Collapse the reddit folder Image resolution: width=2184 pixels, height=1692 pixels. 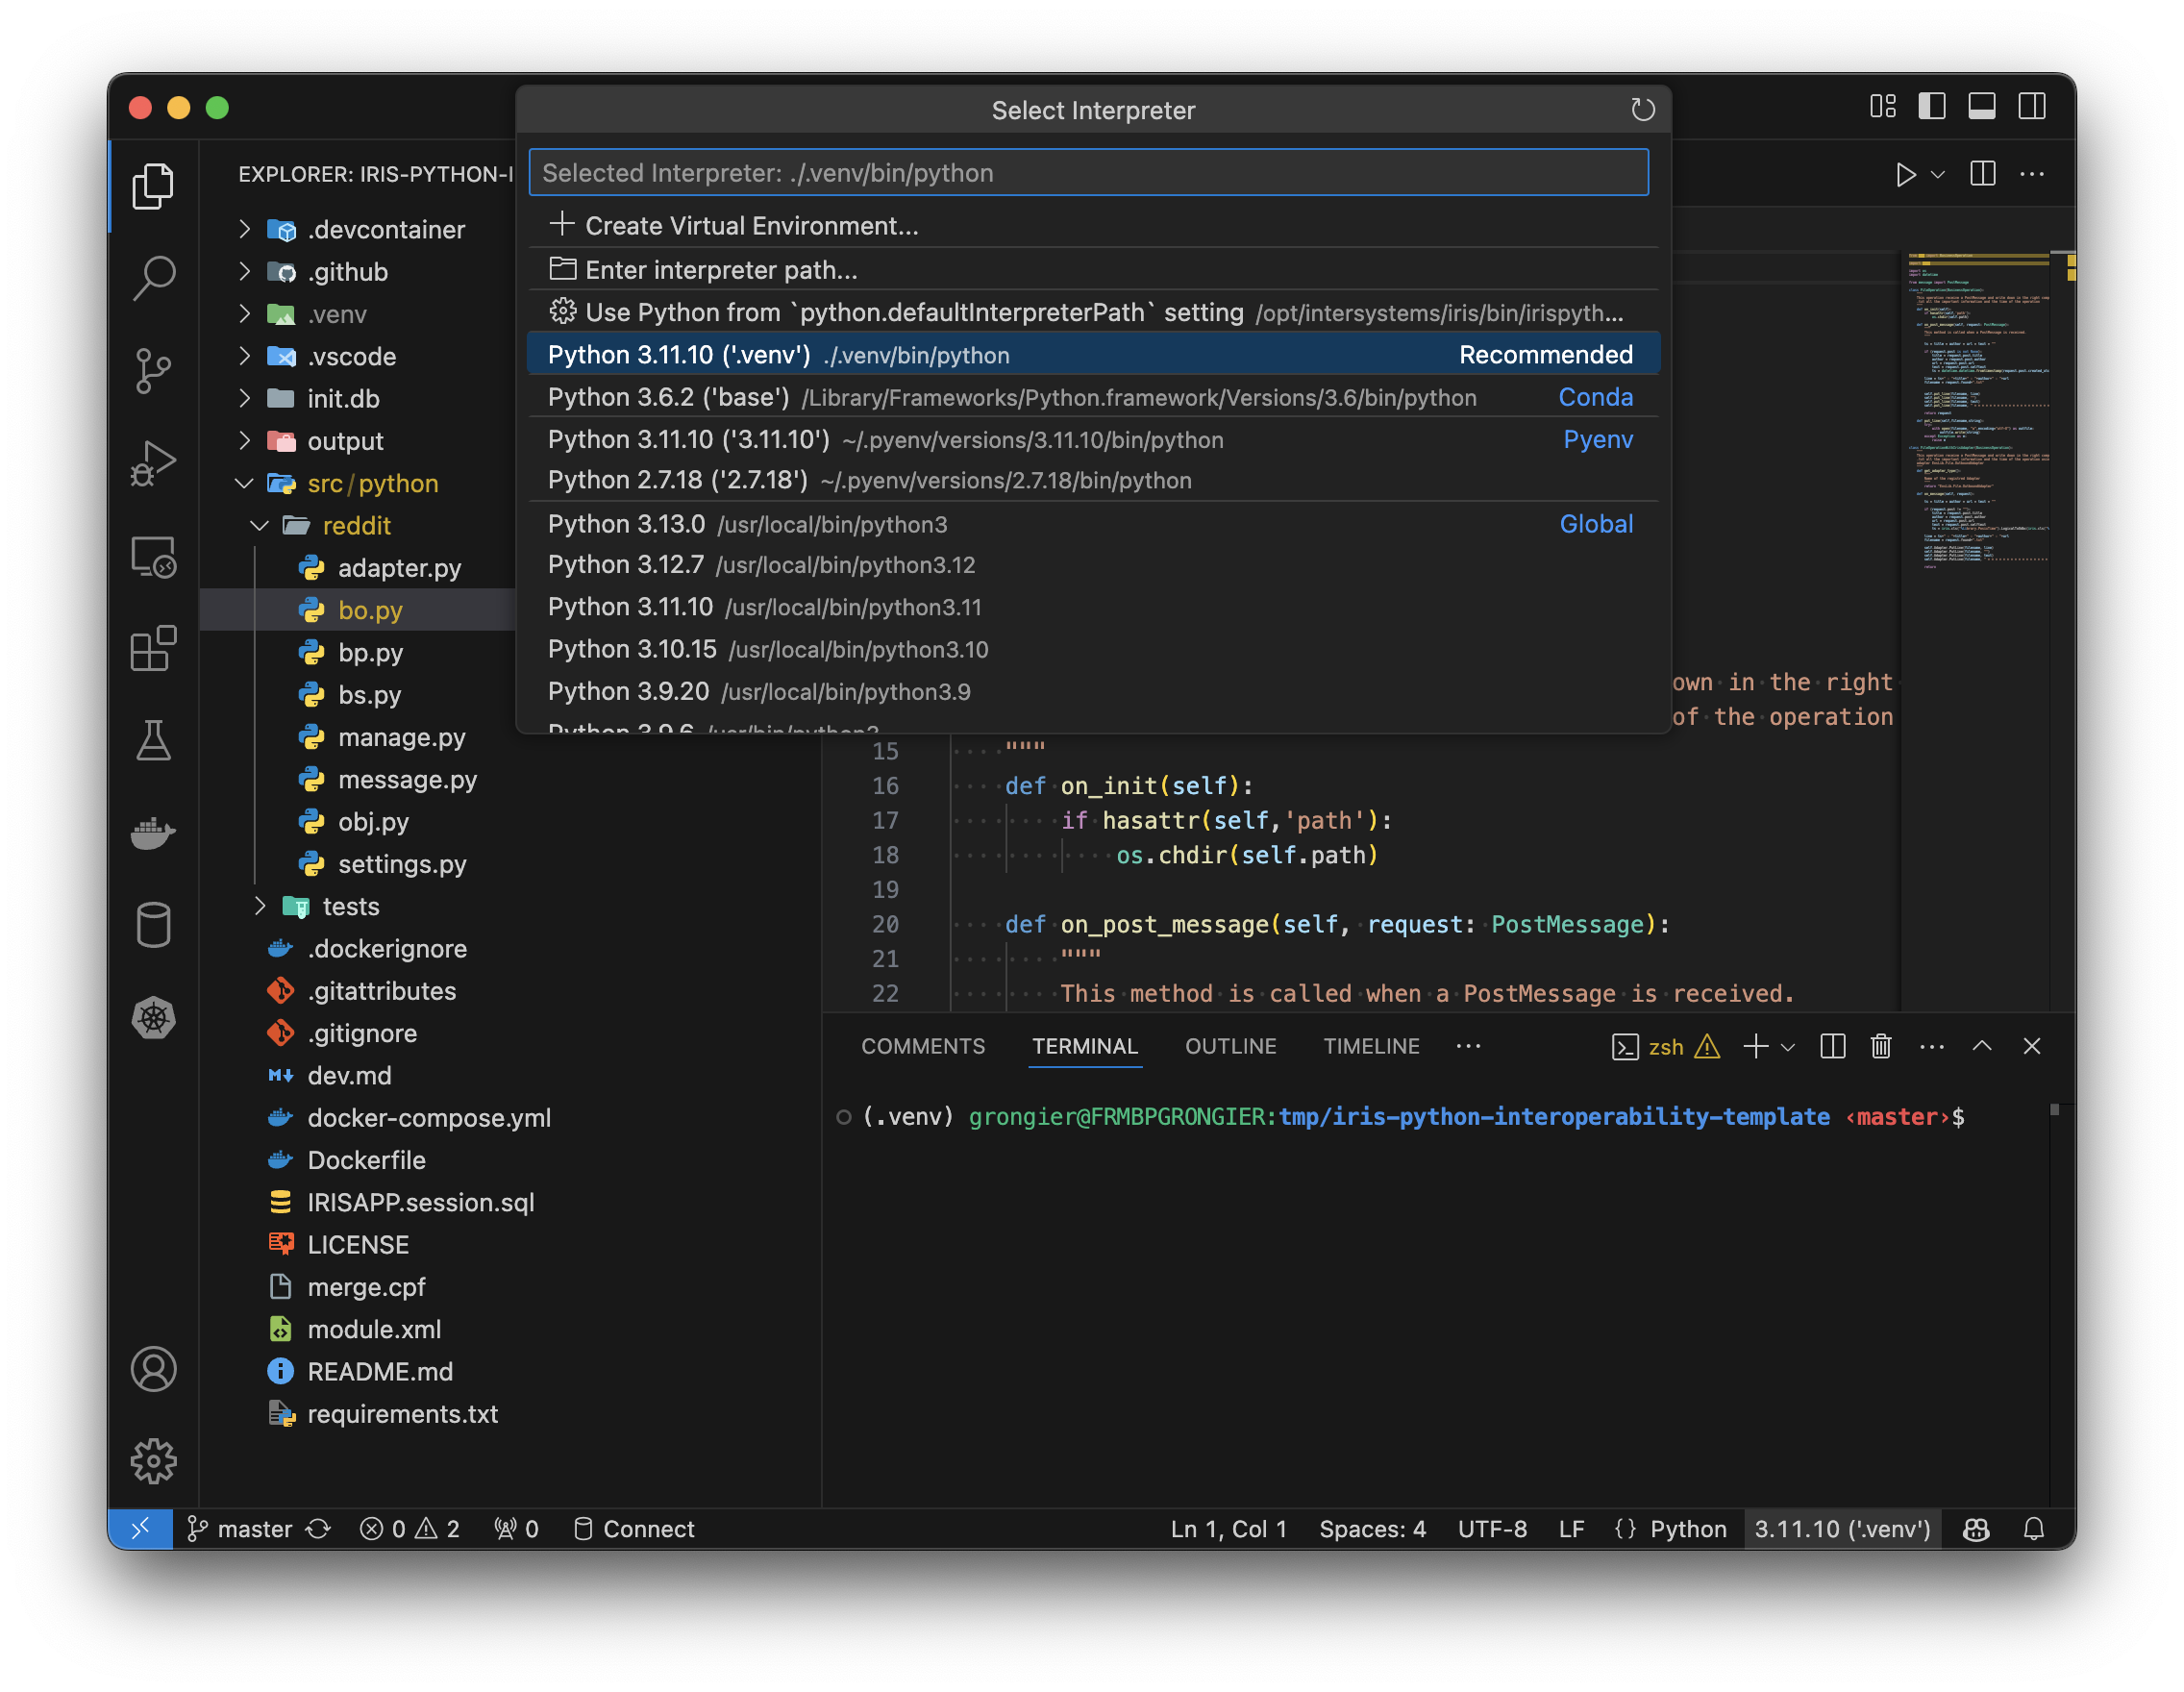tap(260, 525)
